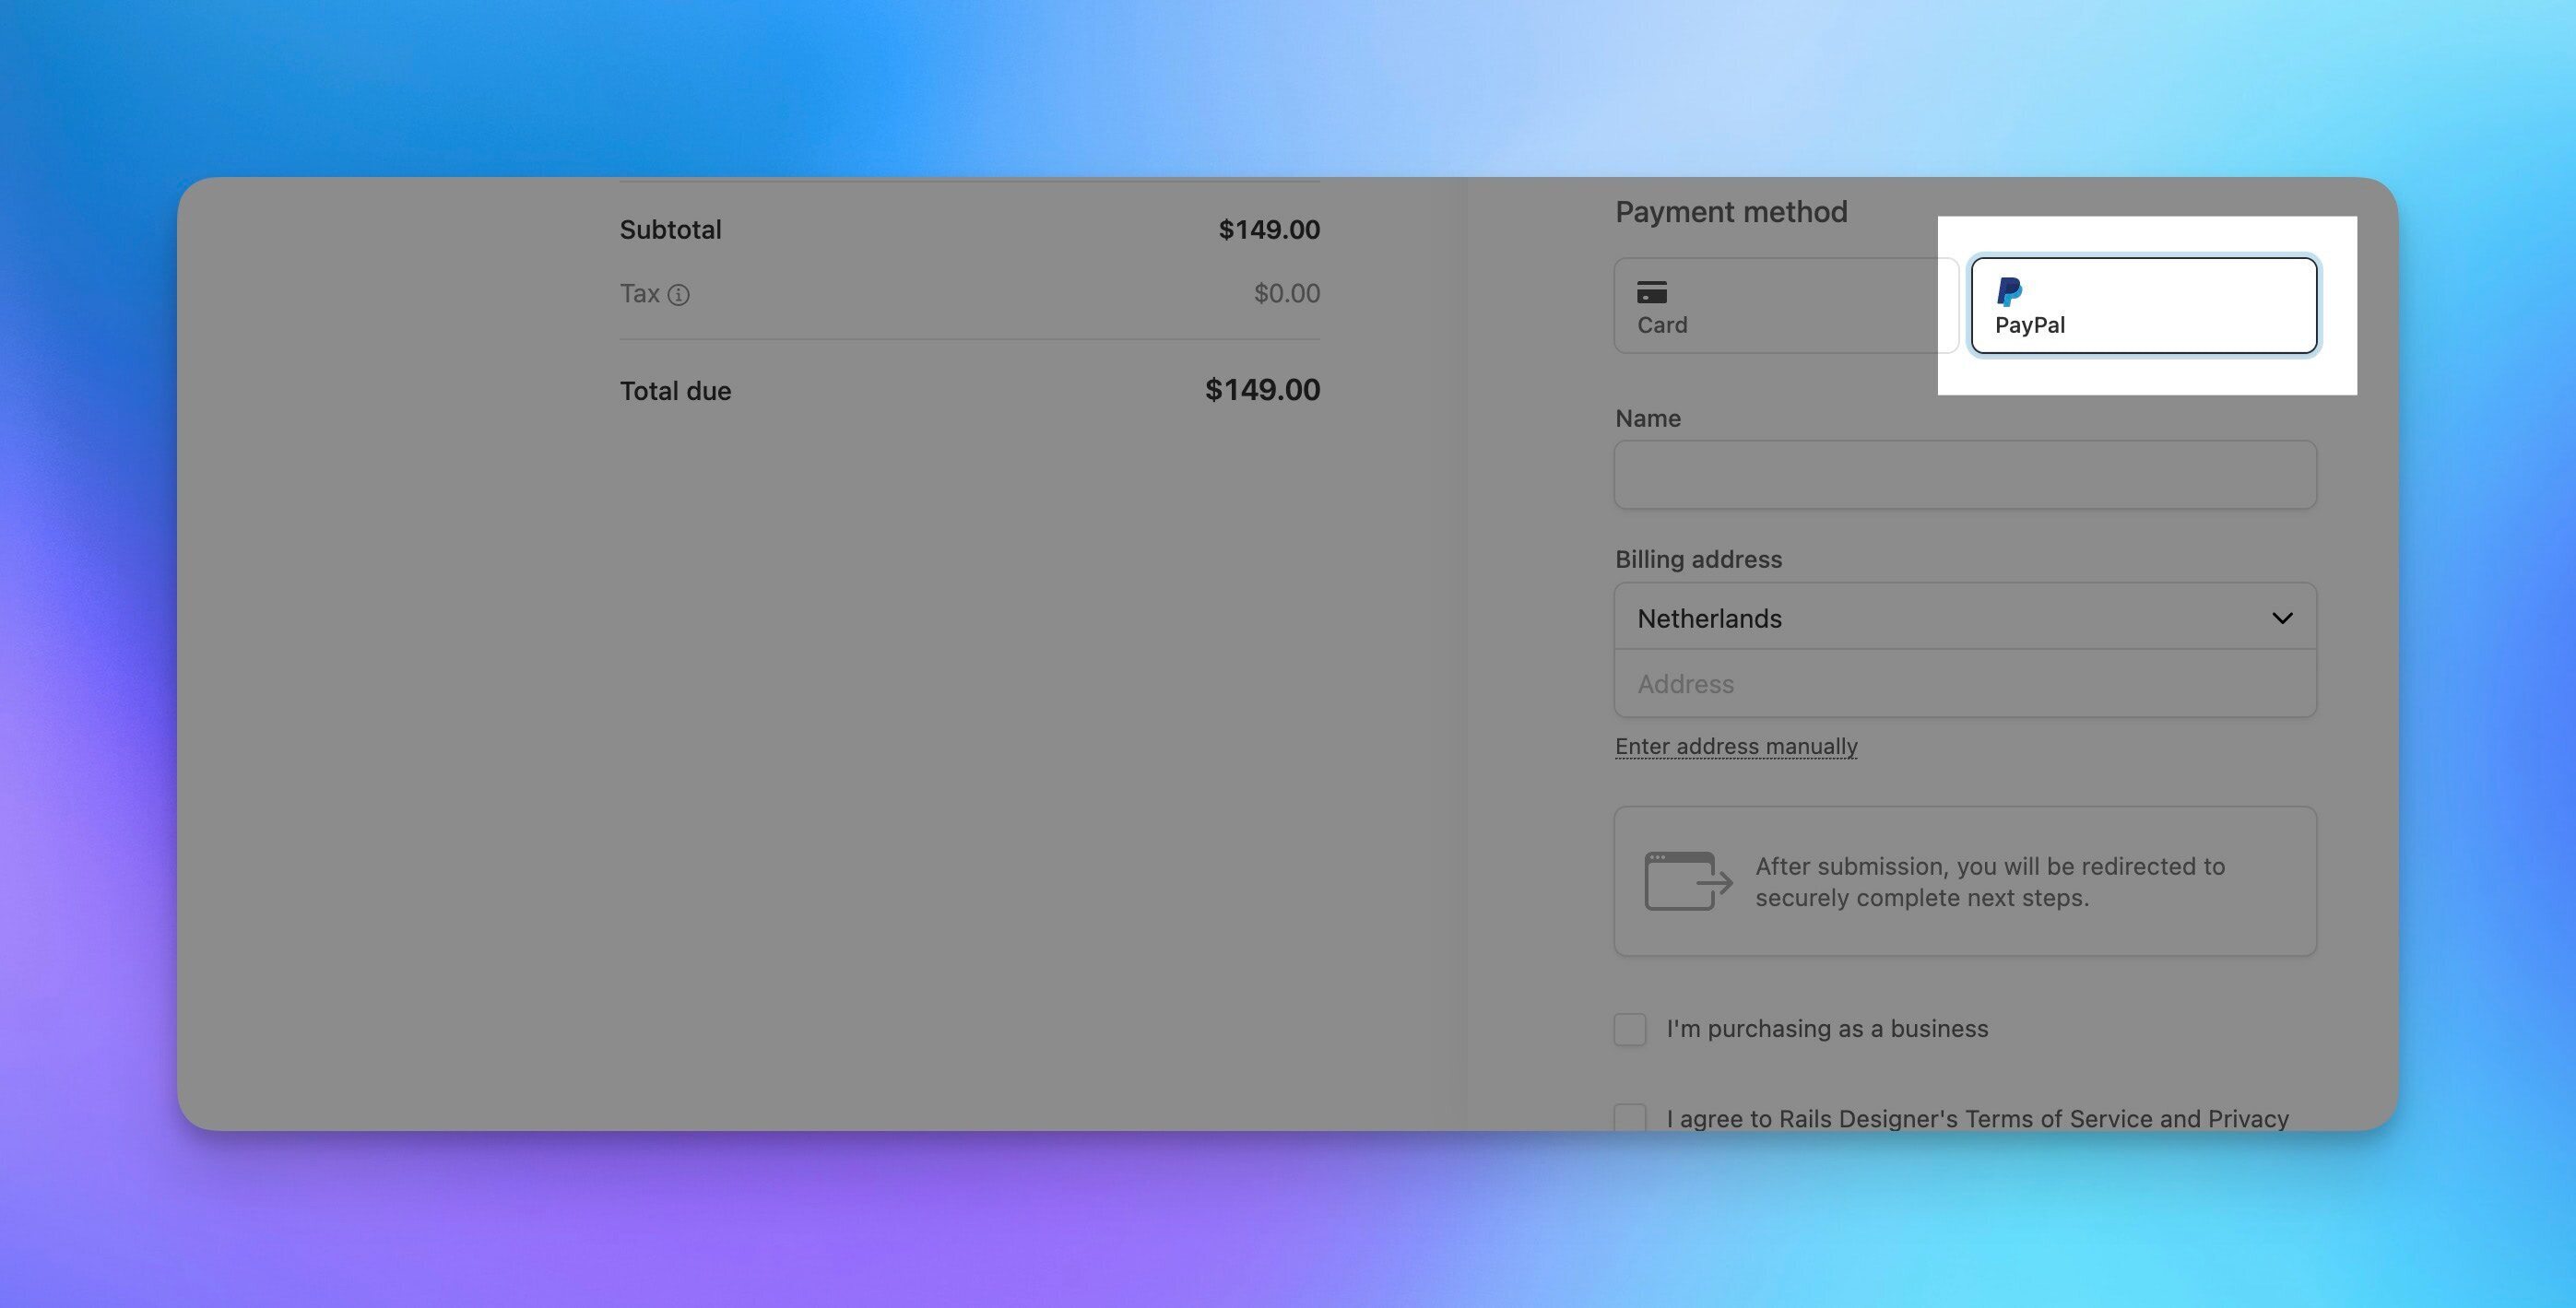Click inside the Name input field
This screenshot has width=2576, height=1308.
click(1963, 474)
